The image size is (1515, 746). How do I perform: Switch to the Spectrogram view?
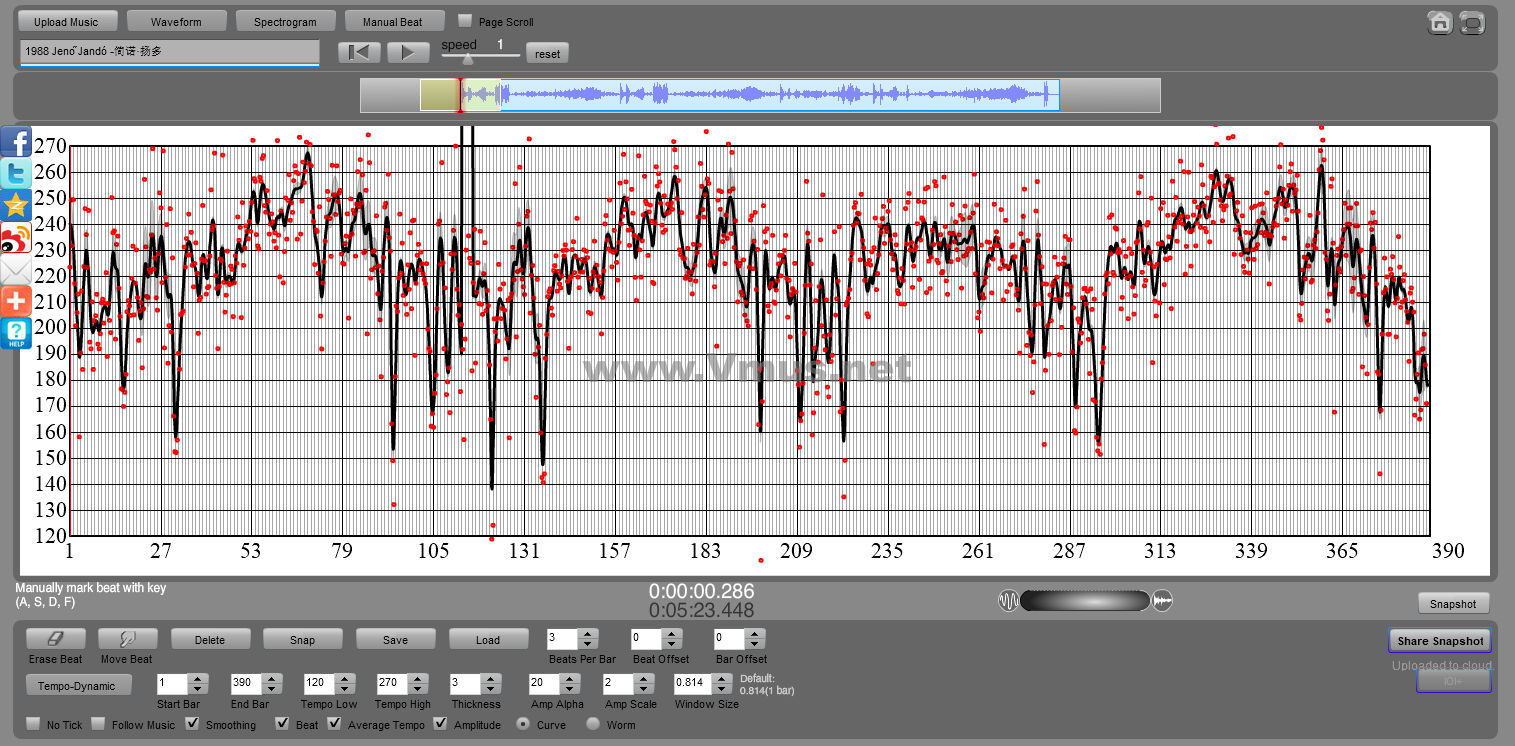click(285, 21)
